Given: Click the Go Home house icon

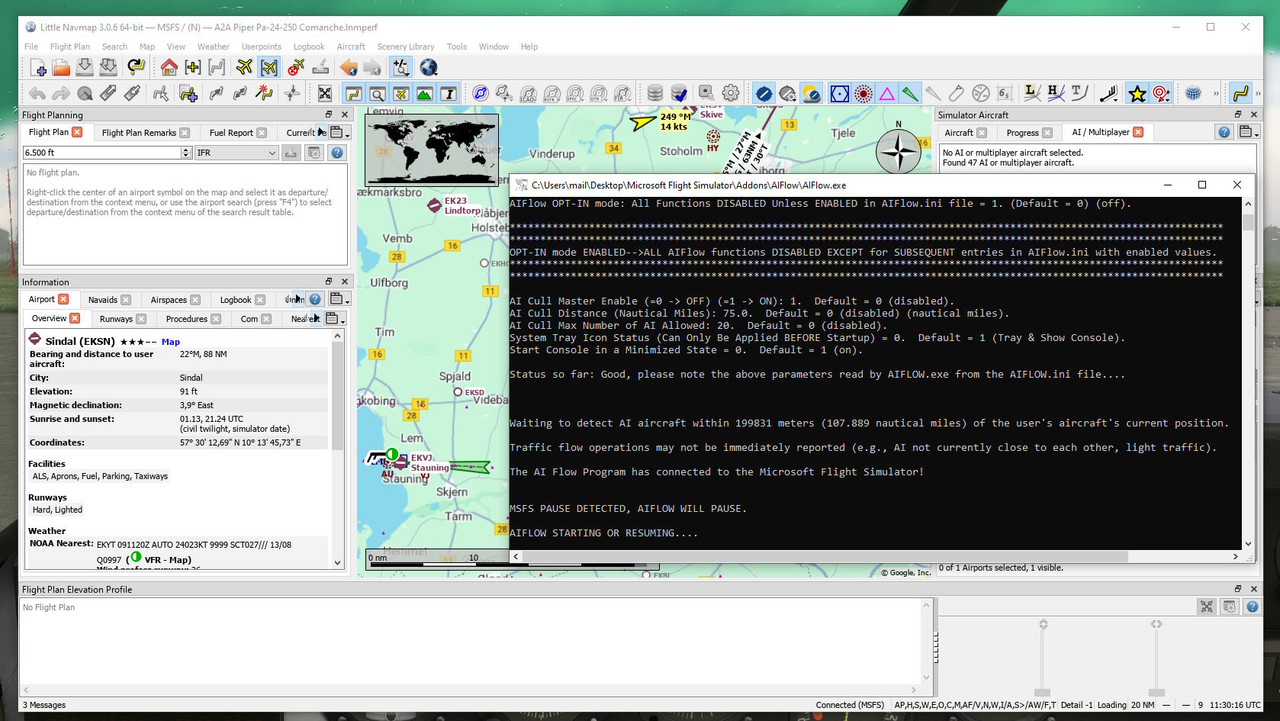Looking at the screenshot, I should point(169,67).
